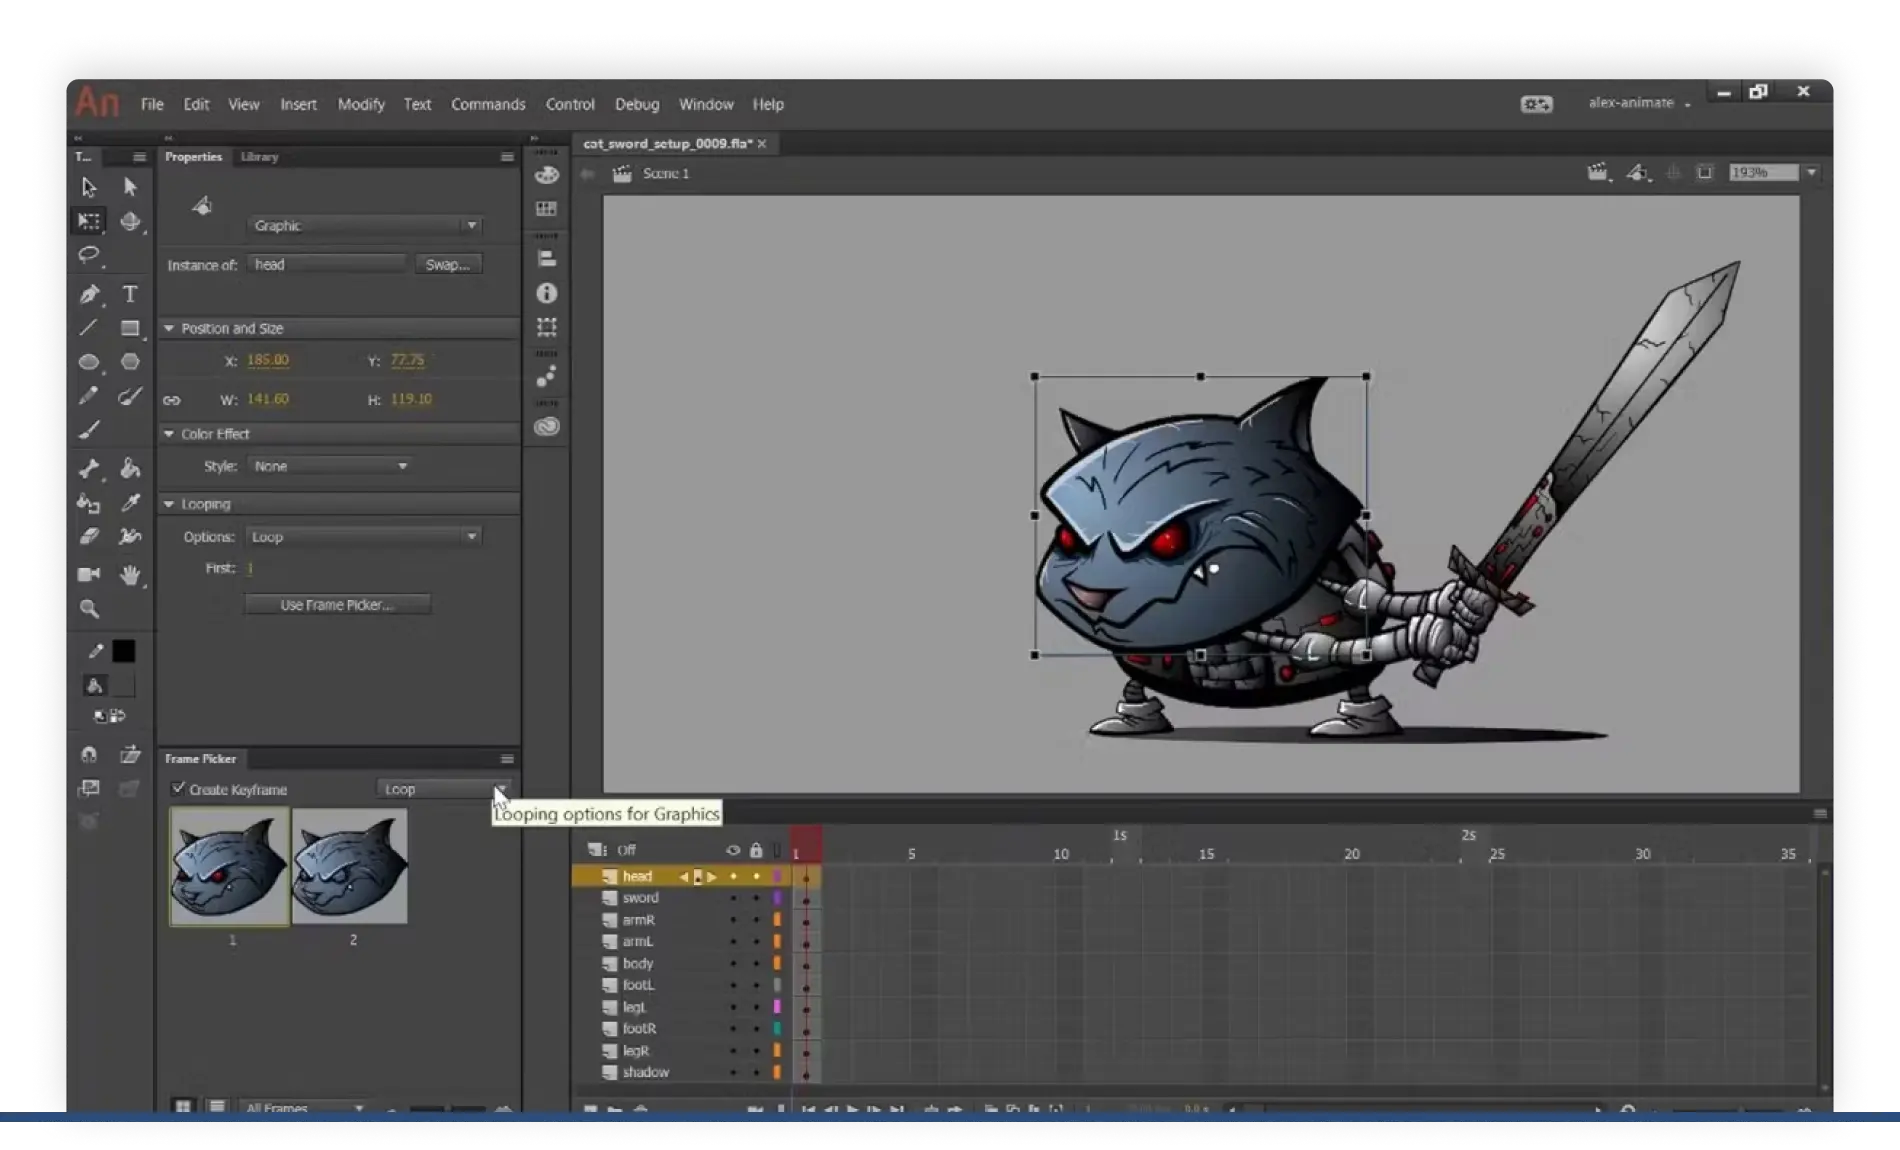Open the Color Effect Style dropdown

click(330, 466)
